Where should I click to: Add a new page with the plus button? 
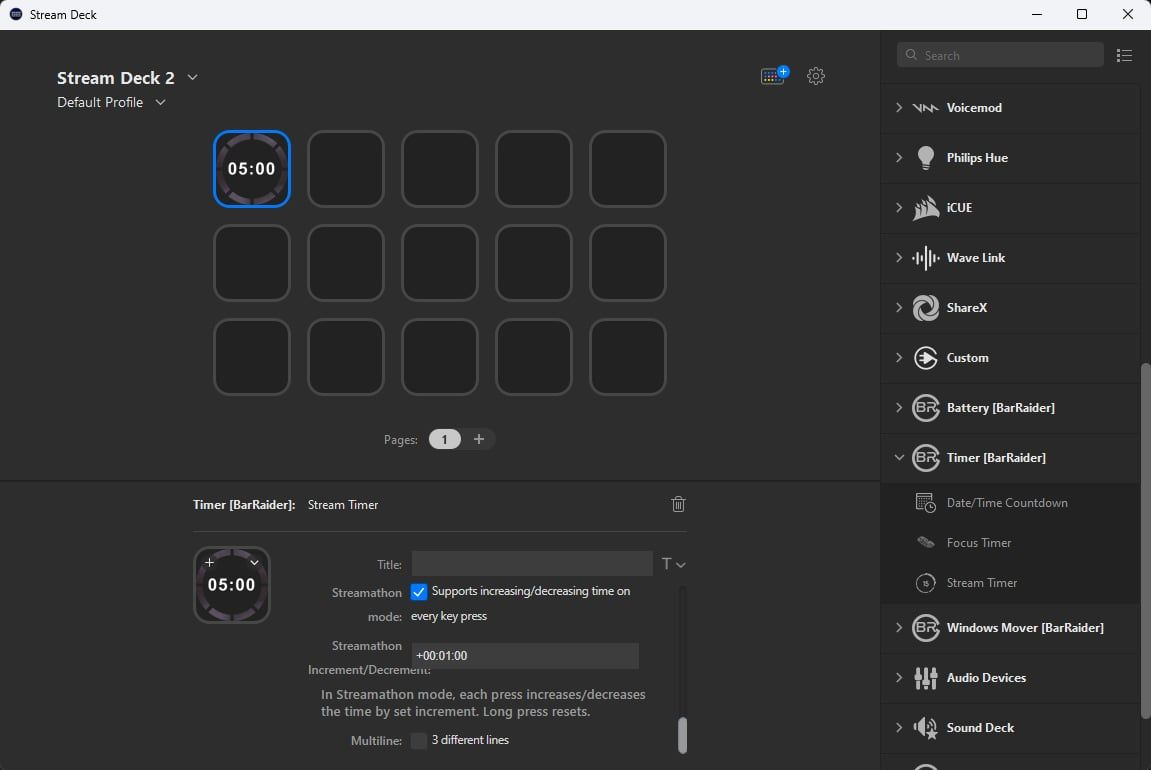coord(479,439)
